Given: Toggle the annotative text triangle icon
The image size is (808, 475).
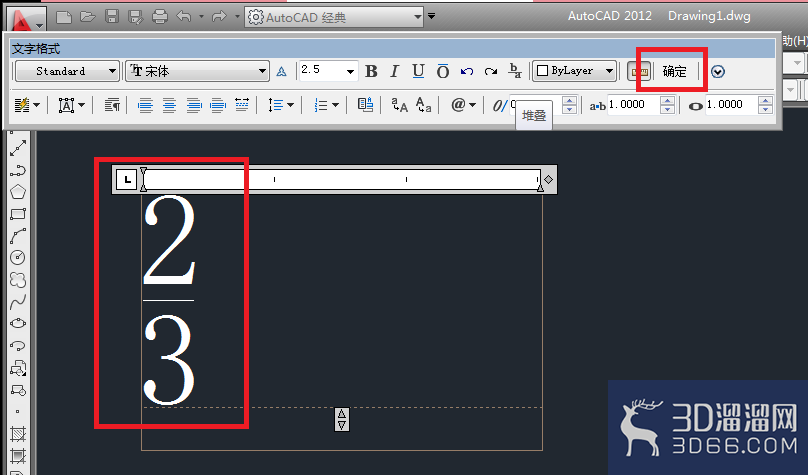Looking at the screenshot, I should [x=281, y=72].
